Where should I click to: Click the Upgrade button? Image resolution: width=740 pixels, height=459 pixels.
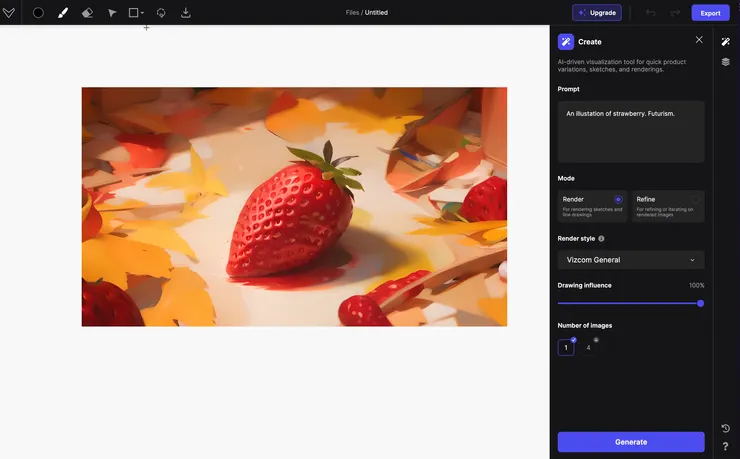point(596,13)
